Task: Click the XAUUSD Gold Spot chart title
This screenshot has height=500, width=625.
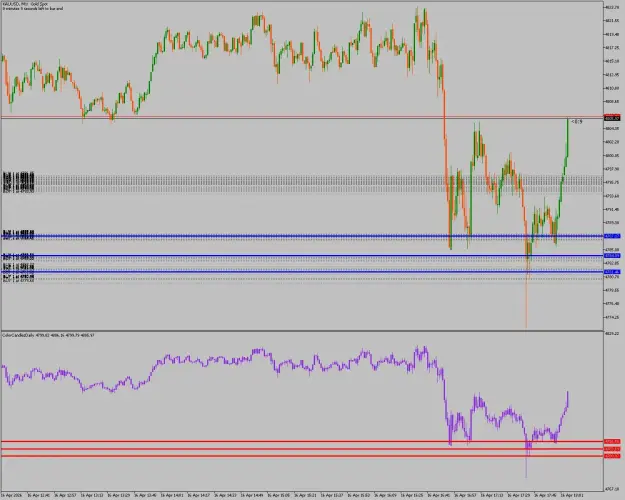Action: pyautogui.click(x=25, y=4)
